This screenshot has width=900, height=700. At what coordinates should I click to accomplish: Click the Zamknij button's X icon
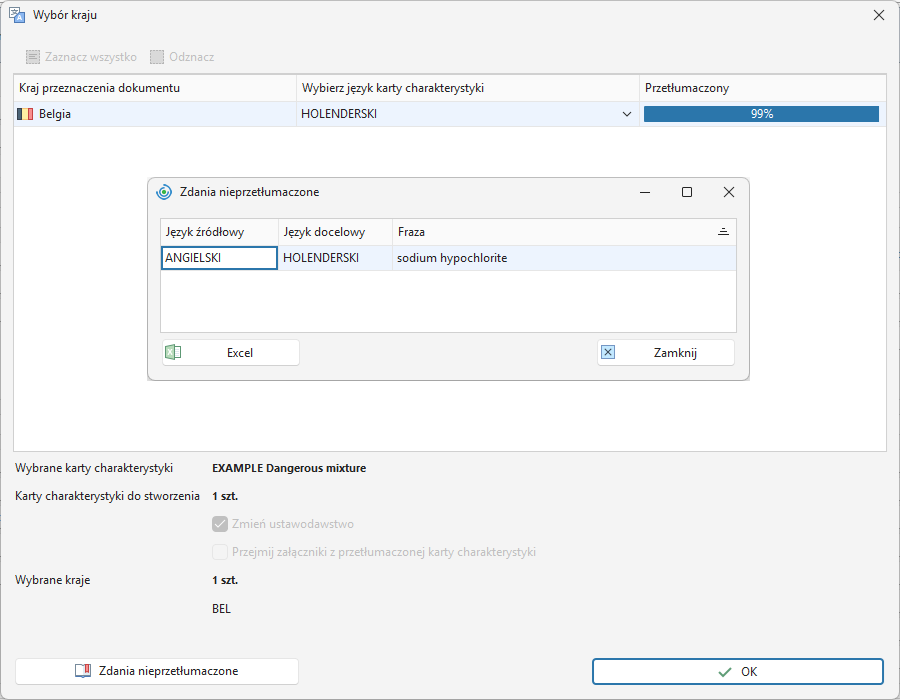[608, 352]
